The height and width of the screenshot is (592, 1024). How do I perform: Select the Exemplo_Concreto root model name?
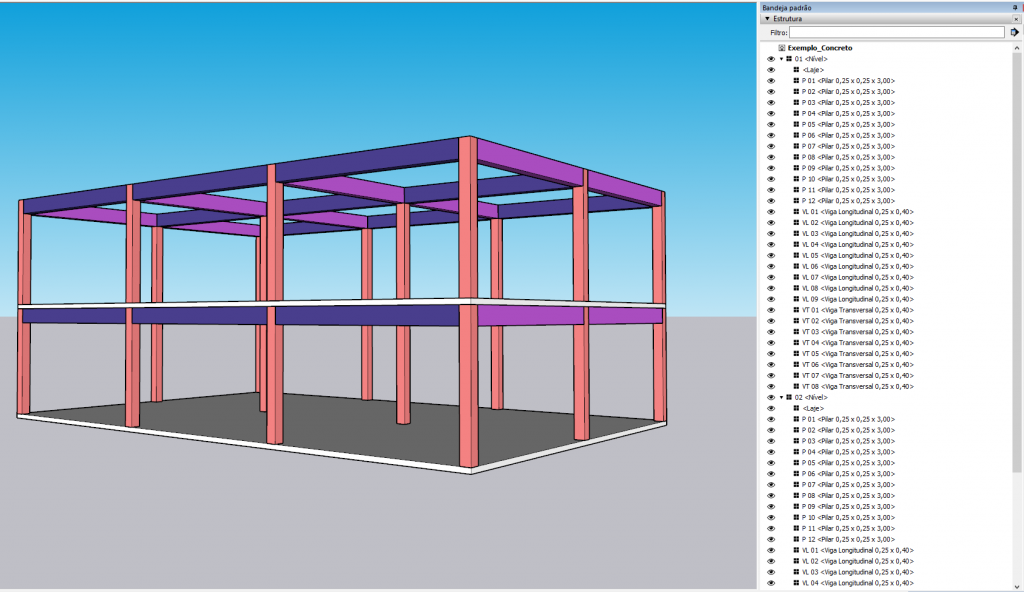pos(820,48)
